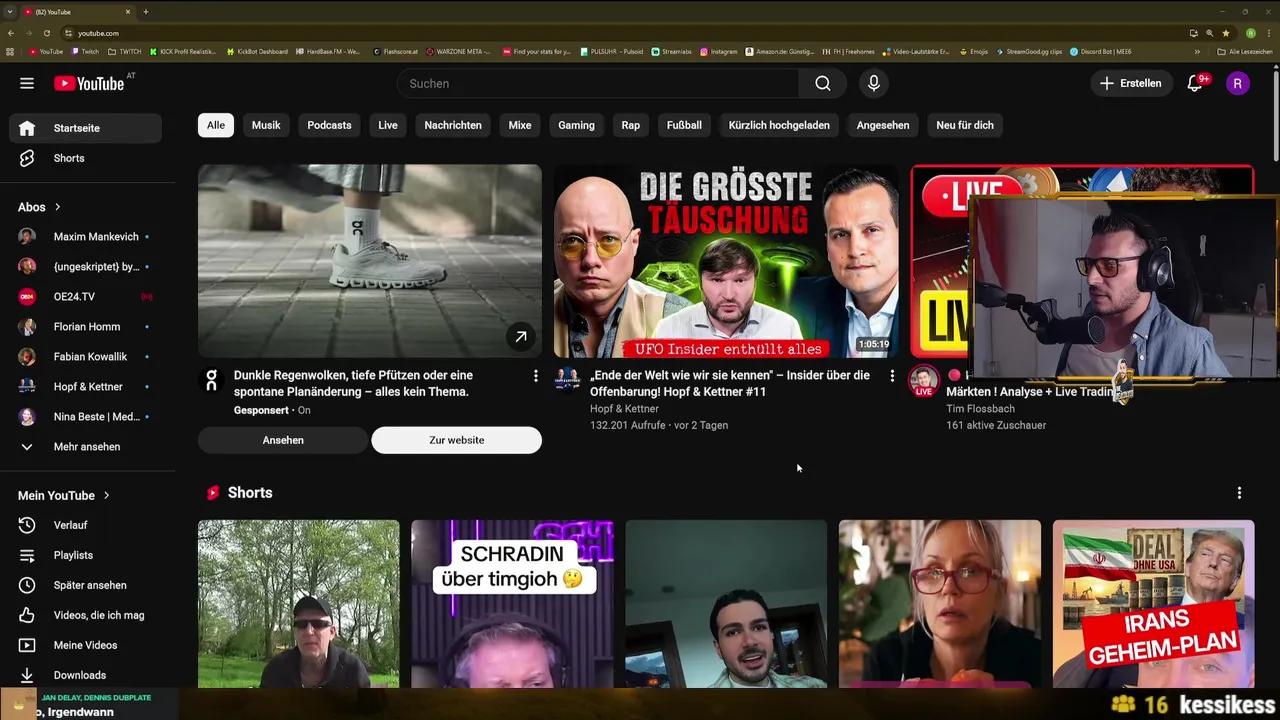Open the OE24.TV subscription
1280x720 pixels.
(85, 297)
